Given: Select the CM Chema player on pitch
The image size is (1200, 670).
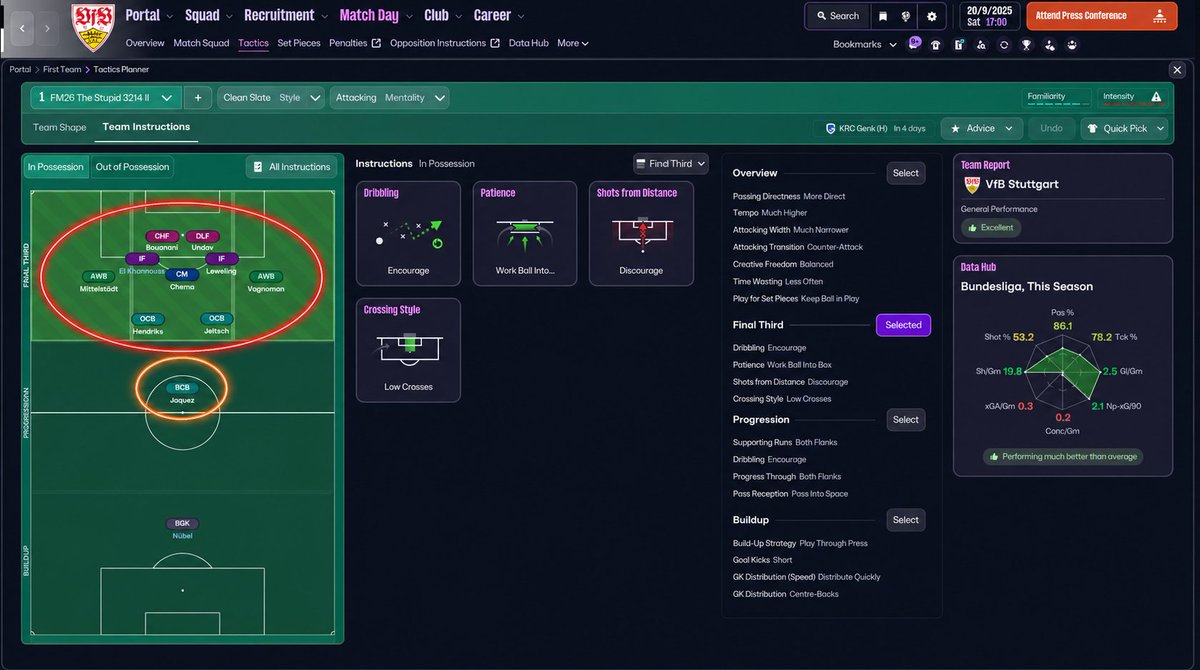Looking at the screenshot, I should coord(182,279).
